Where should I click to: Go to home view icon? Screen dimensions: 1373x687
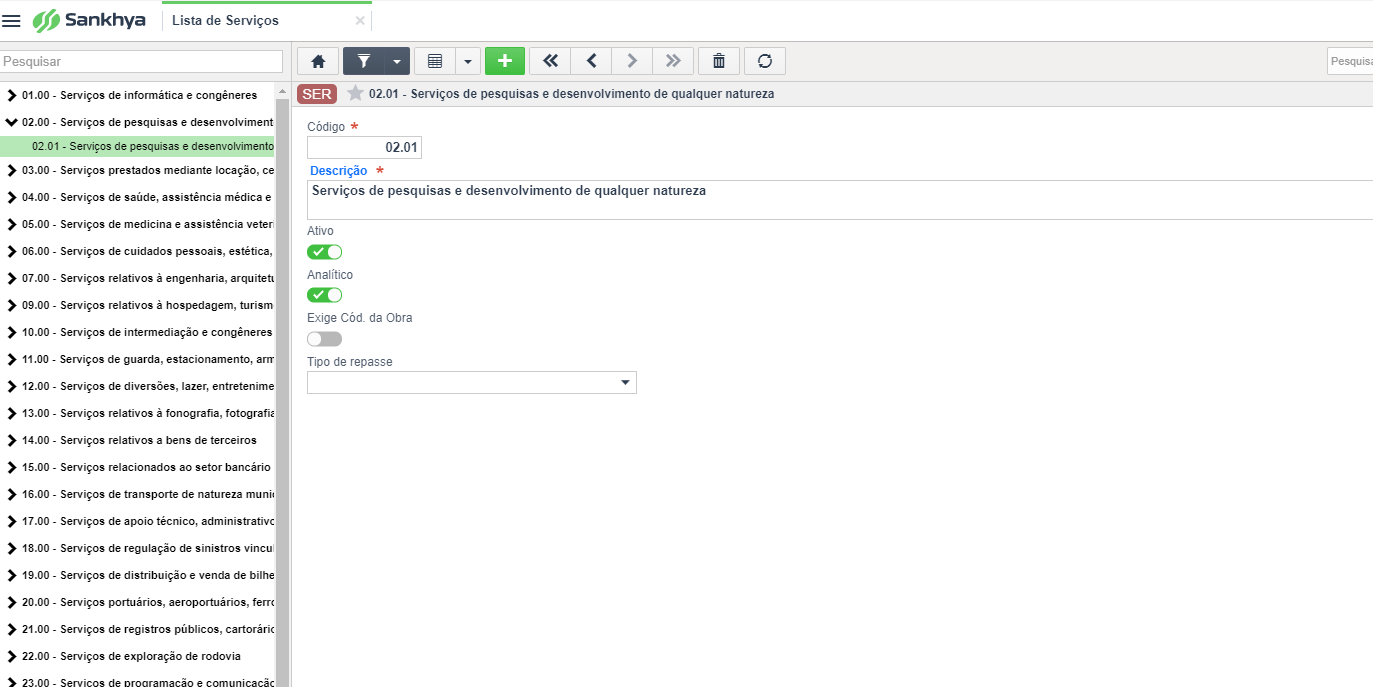(318, 61)
